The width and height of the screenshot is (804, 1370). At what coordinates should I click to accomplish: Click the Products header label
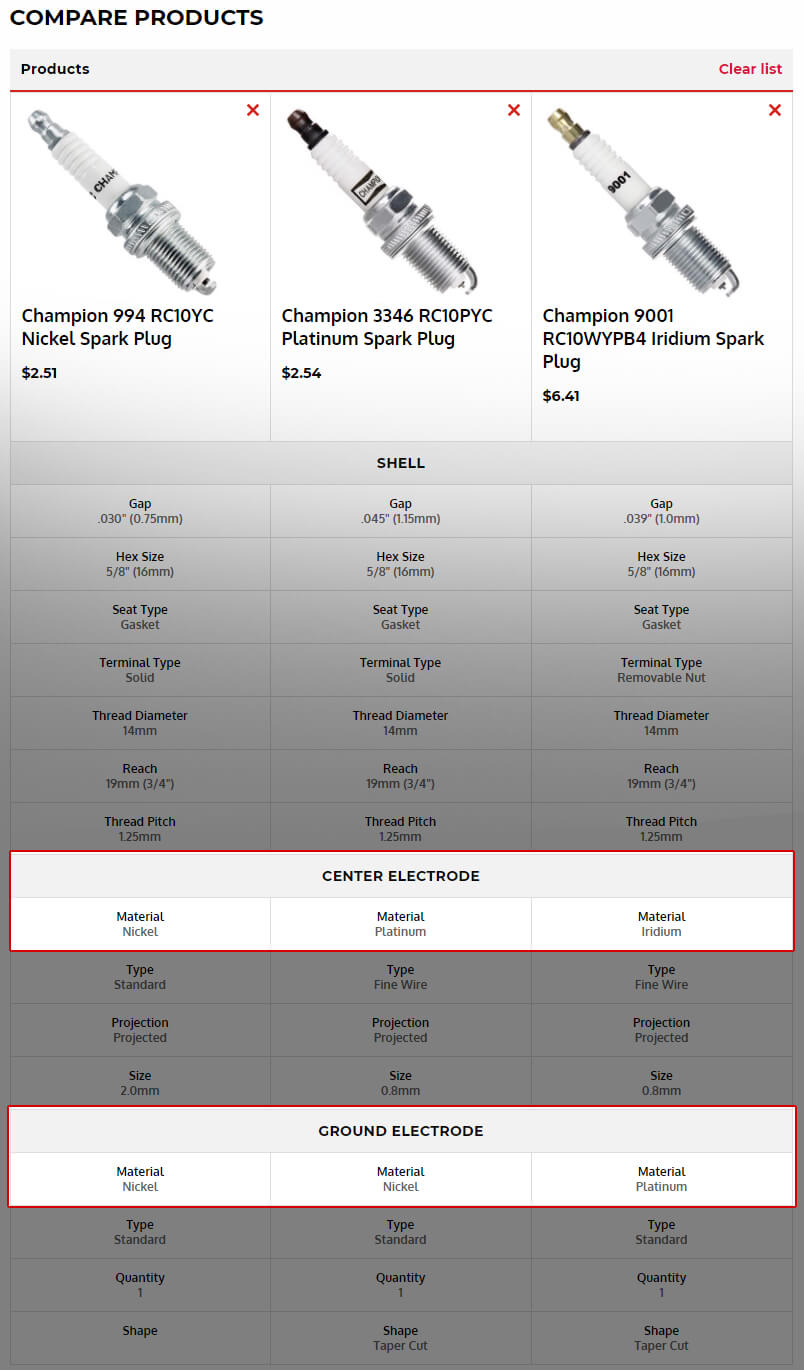(55, 69)
